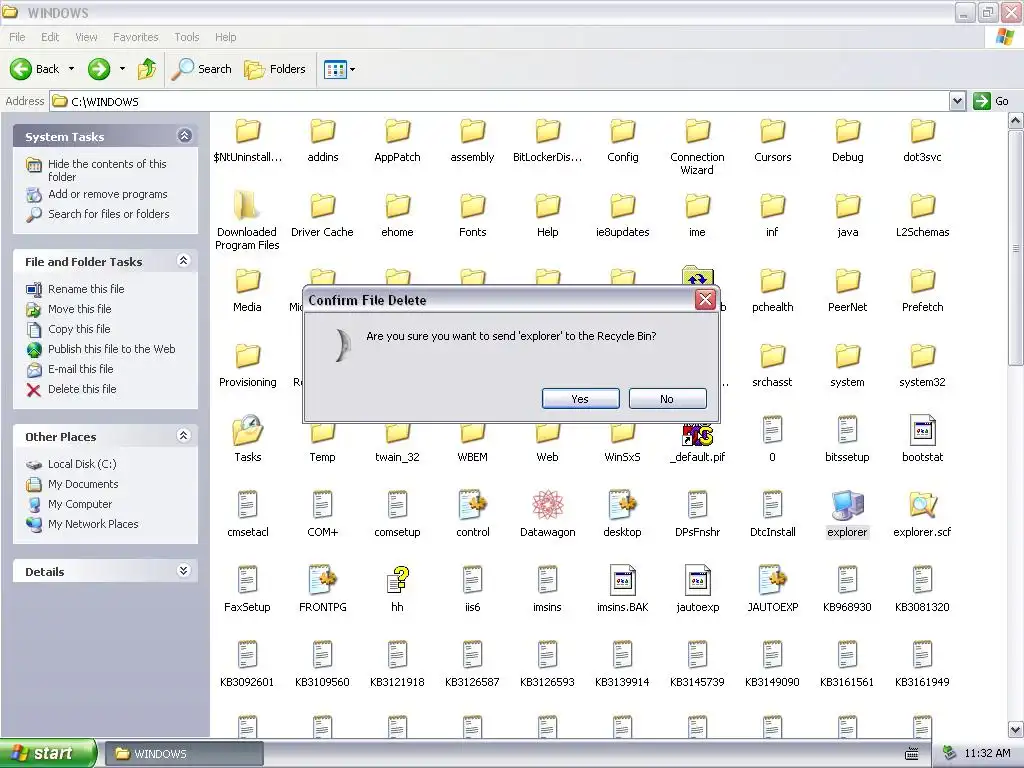Image resolution: width=1024 pixels, height=768 pixels.
Task: Click the Start button
Action: 48,753
